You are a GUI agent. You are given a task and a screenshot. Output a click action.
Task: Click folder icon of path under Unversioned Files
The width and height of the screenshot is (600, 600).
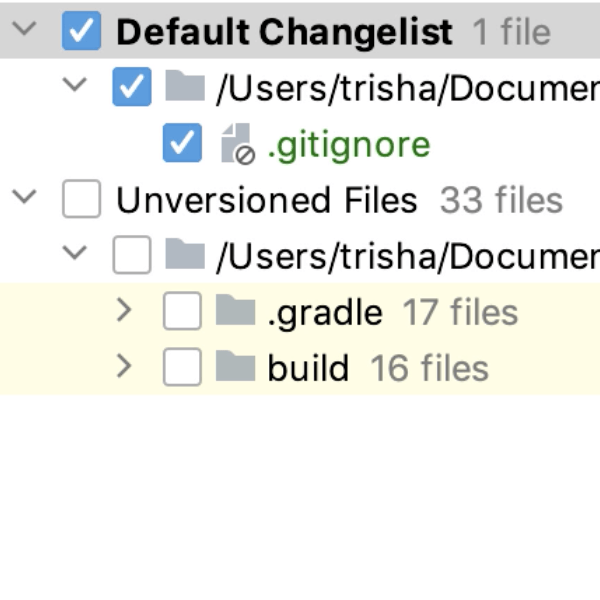pyautogui.click(x=185, y=256)
